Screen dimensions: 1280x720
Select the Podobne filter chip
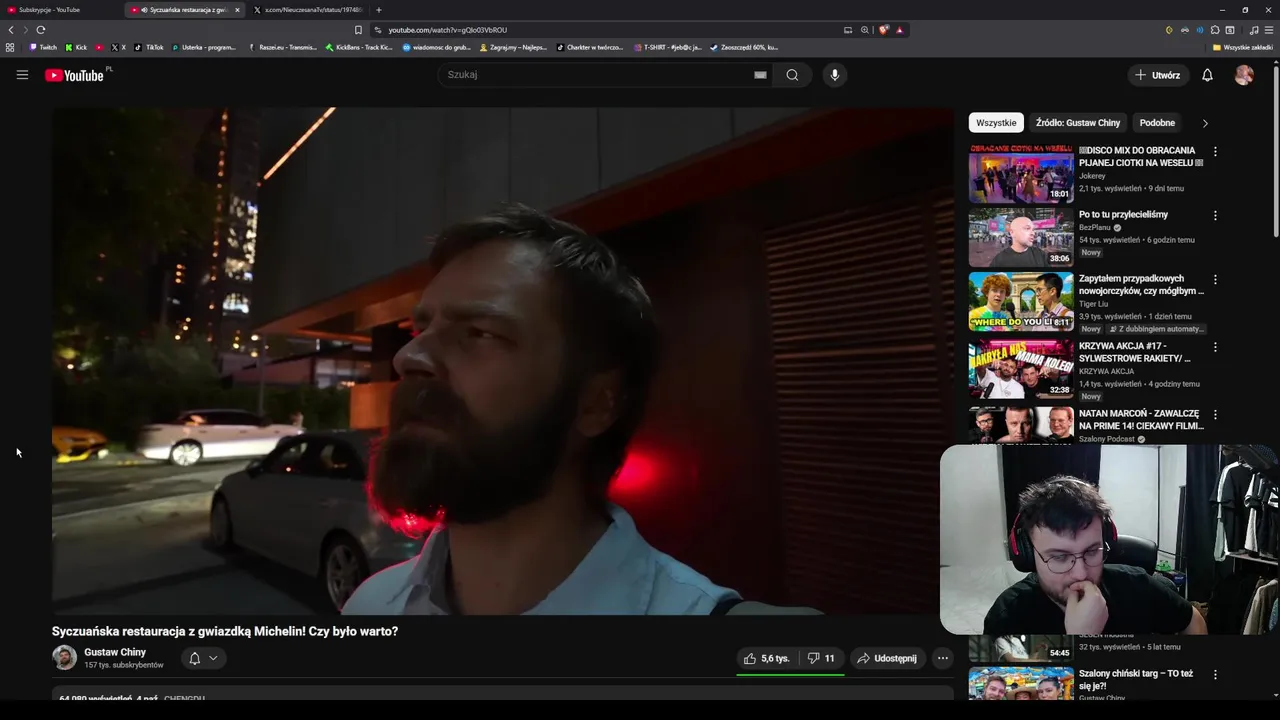tap(1157, 123)
